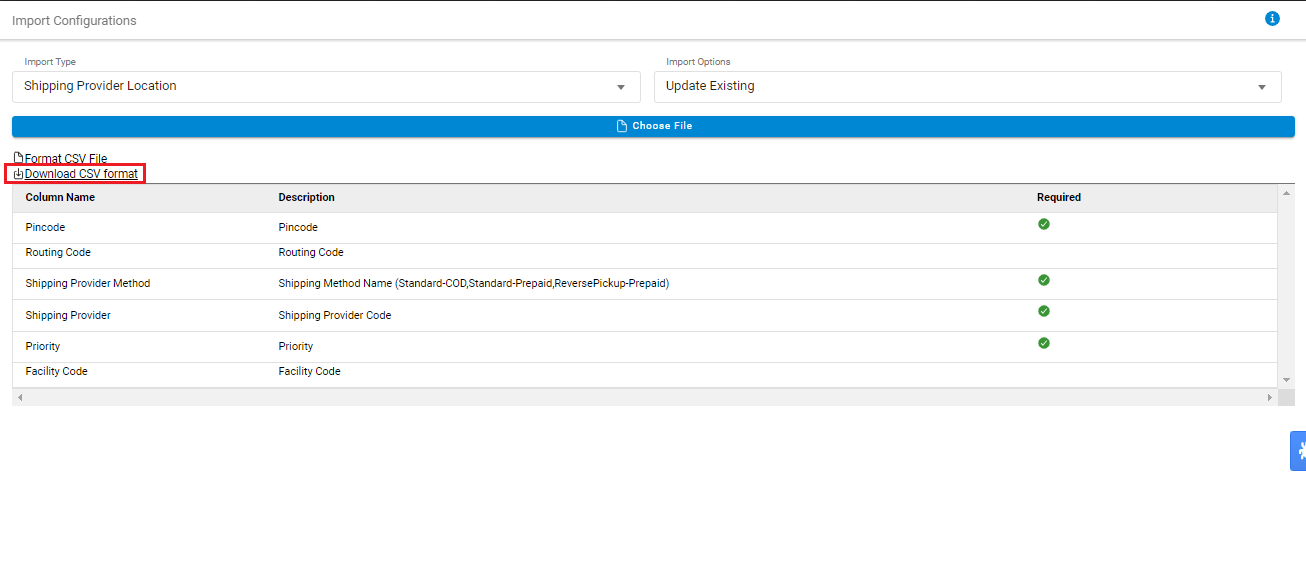The image size is (1306, 573).
Task: Click the Priority row's required checkmark
Action: (1044, 343)
